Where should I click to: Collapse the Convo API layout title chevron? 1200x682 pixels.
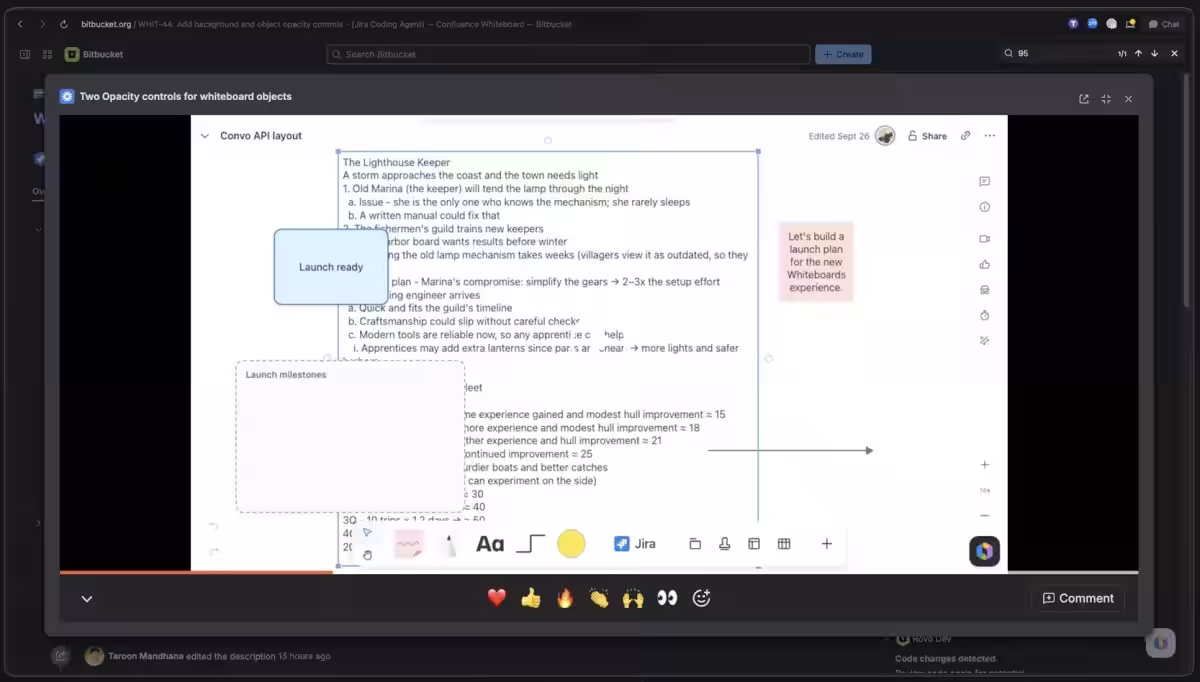click(205, 136)
